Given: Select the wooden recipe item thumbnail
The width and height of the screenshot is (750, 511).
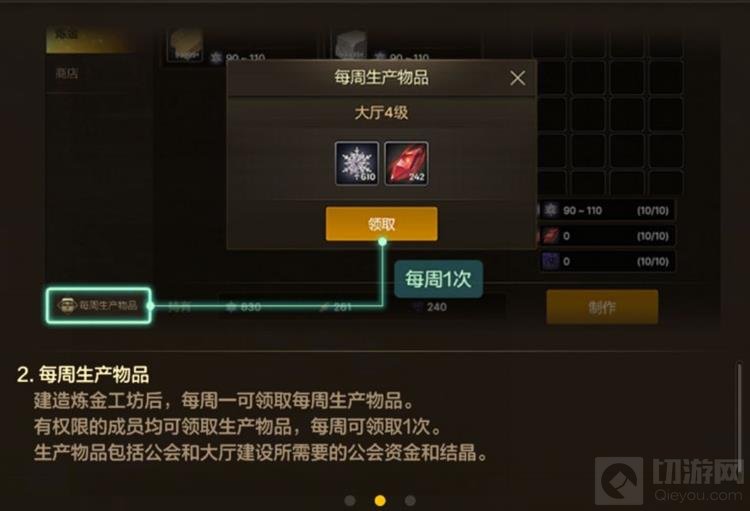Looking at the screenshot, I should (186, 45).
